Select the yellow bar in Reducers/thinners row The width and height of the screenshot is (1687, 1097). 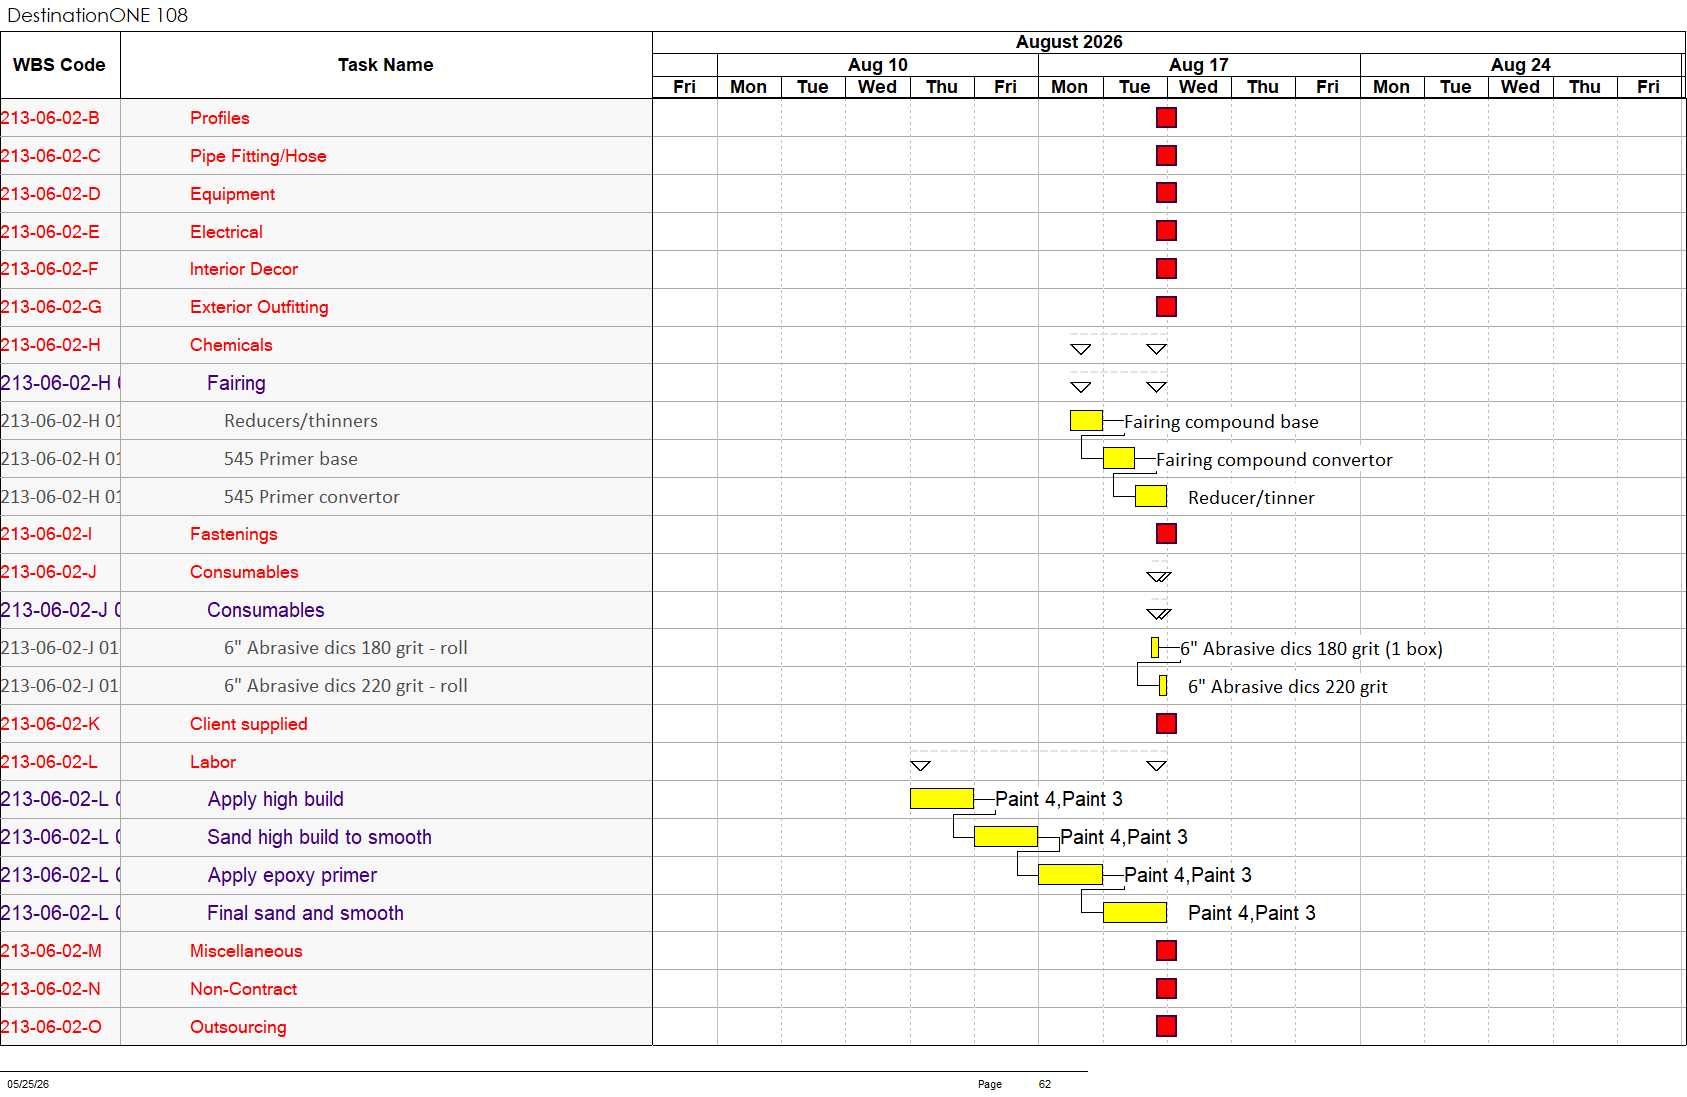[1086, 420]
